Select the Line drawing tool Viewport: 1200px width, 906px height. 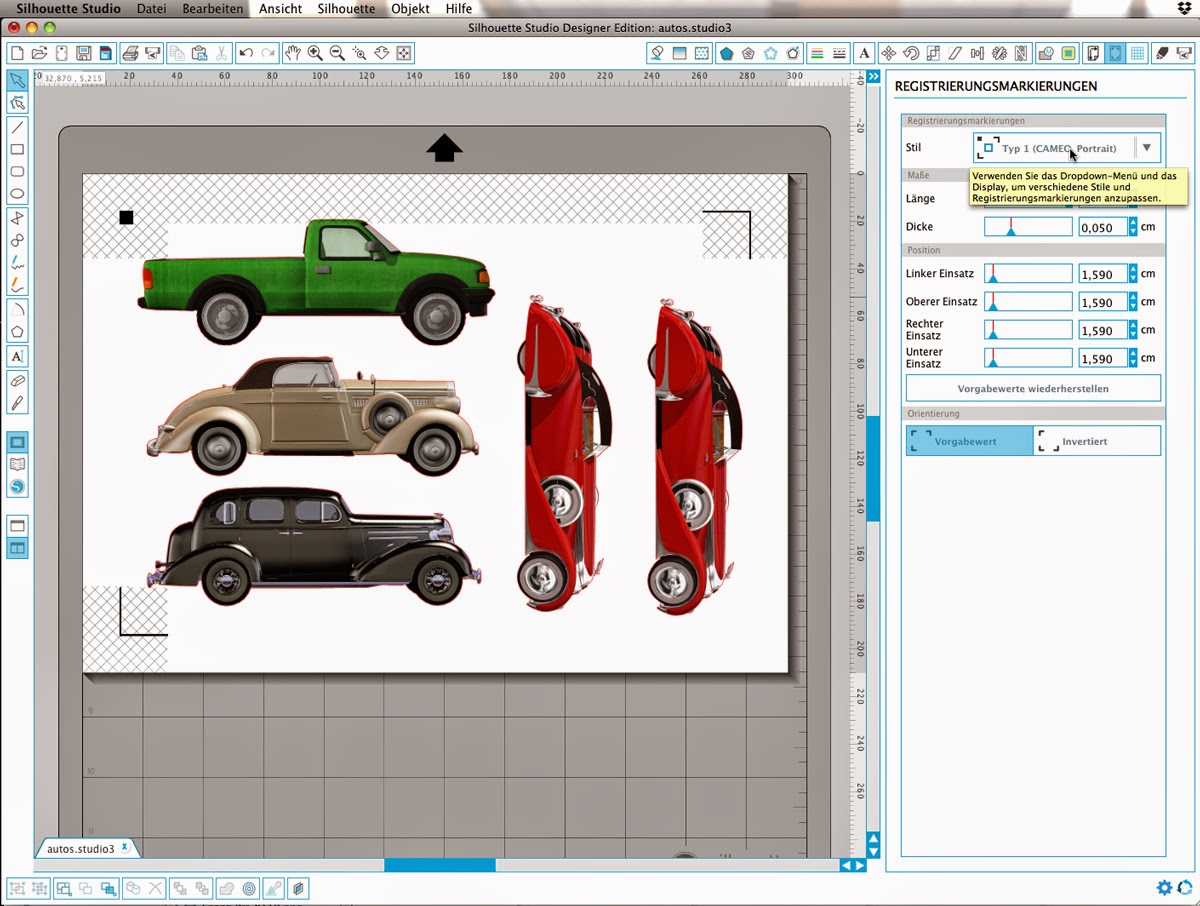(17, 127)
